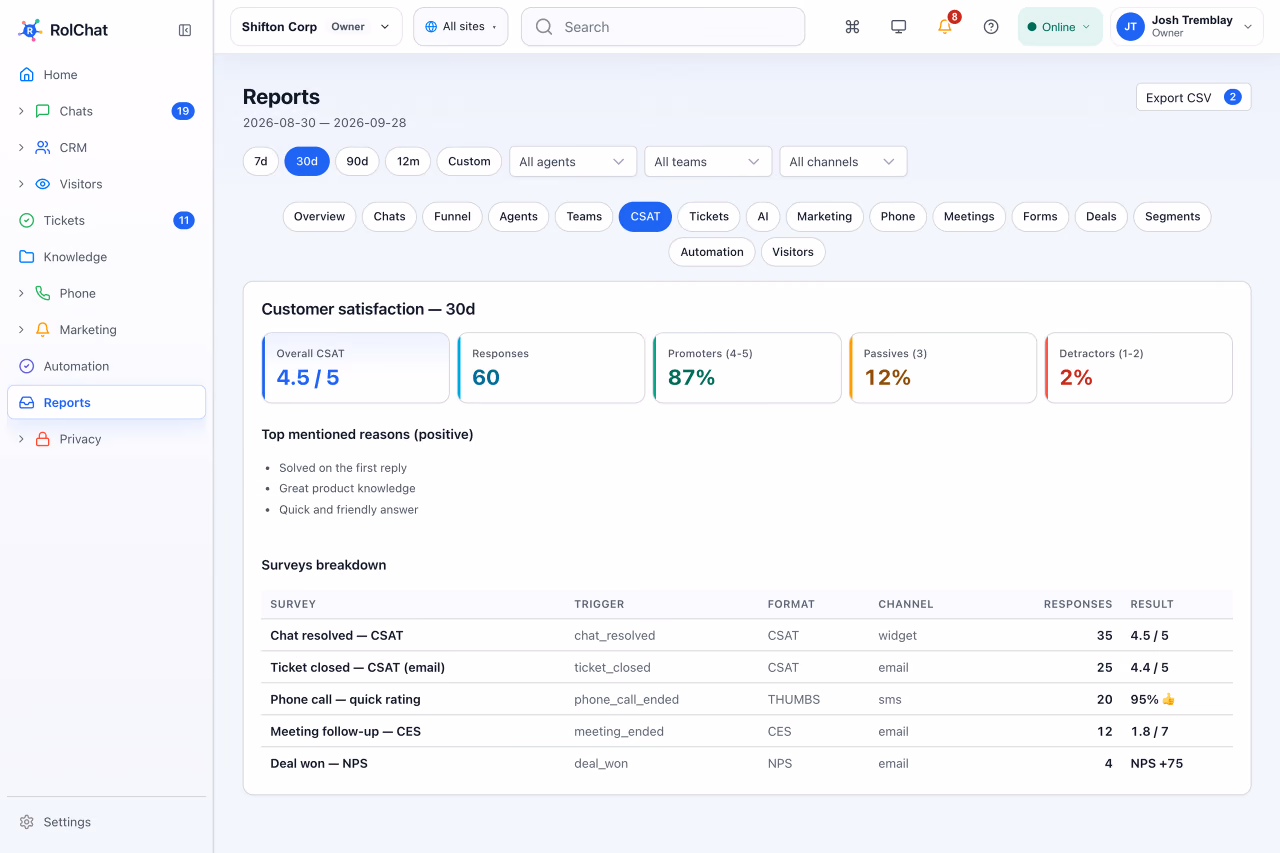Click the Search input field

click(x=663, y=27)
